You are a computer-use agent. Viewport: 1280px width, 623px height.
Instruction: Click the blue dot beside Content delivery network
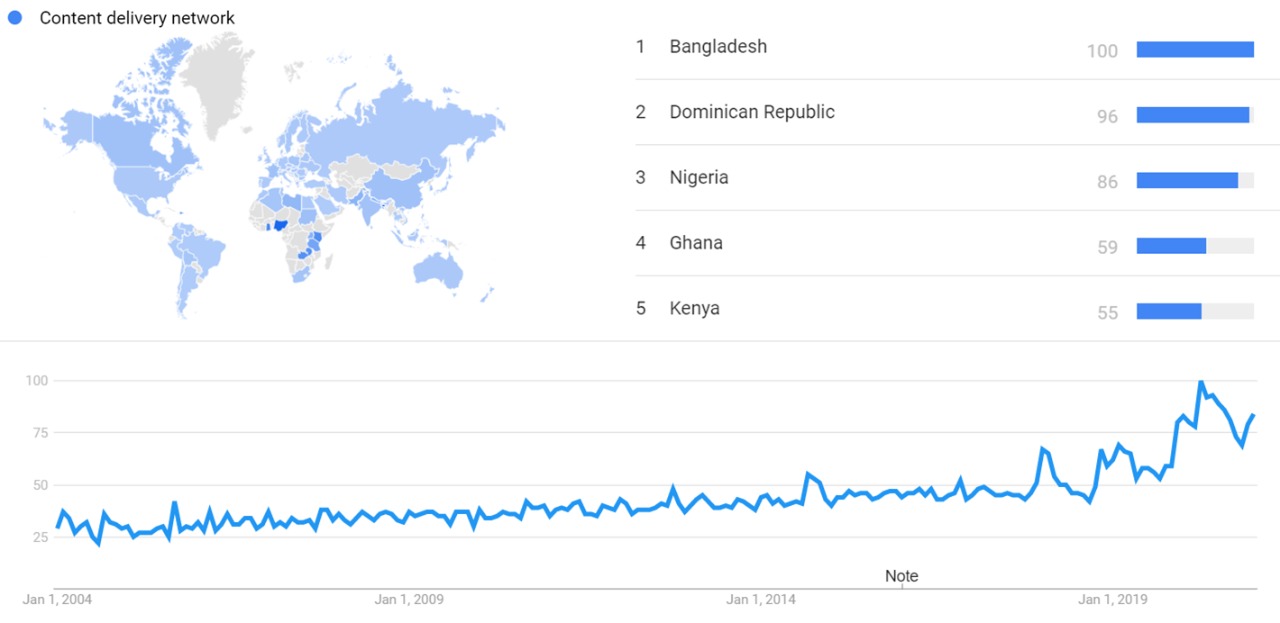coord(15,18)
